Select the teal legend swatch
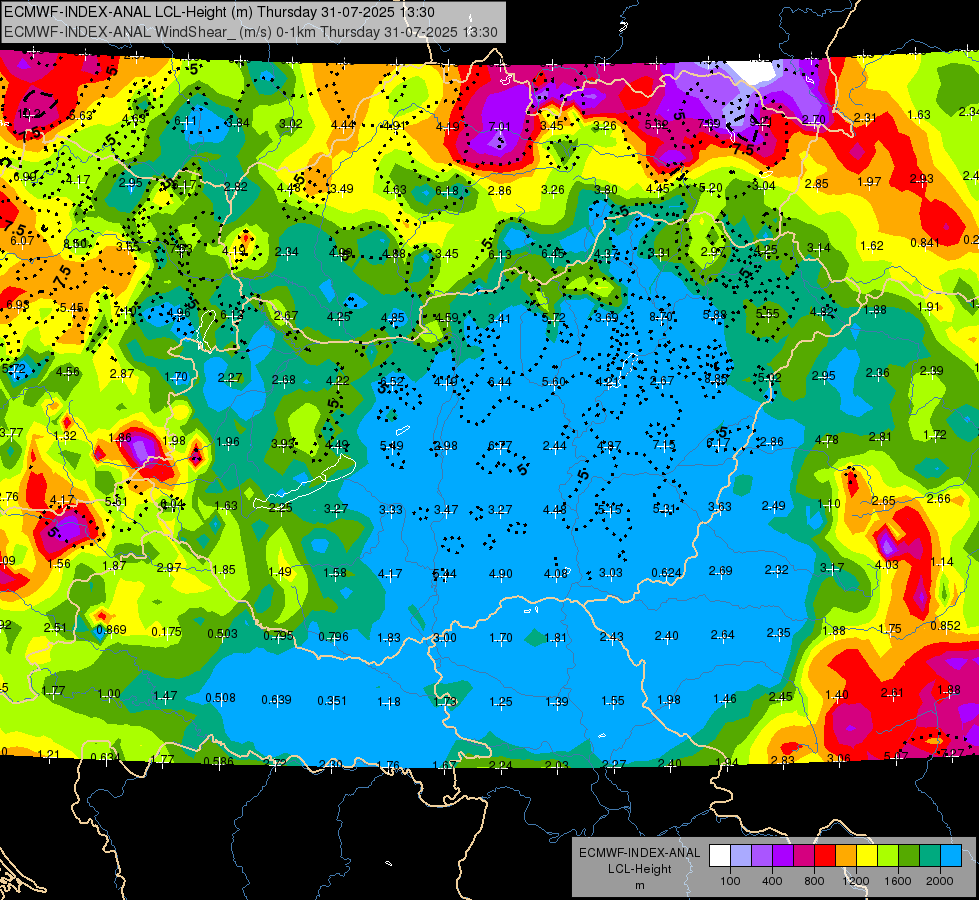This screenshot has width=979, height=900. click(x=930, y=856)
